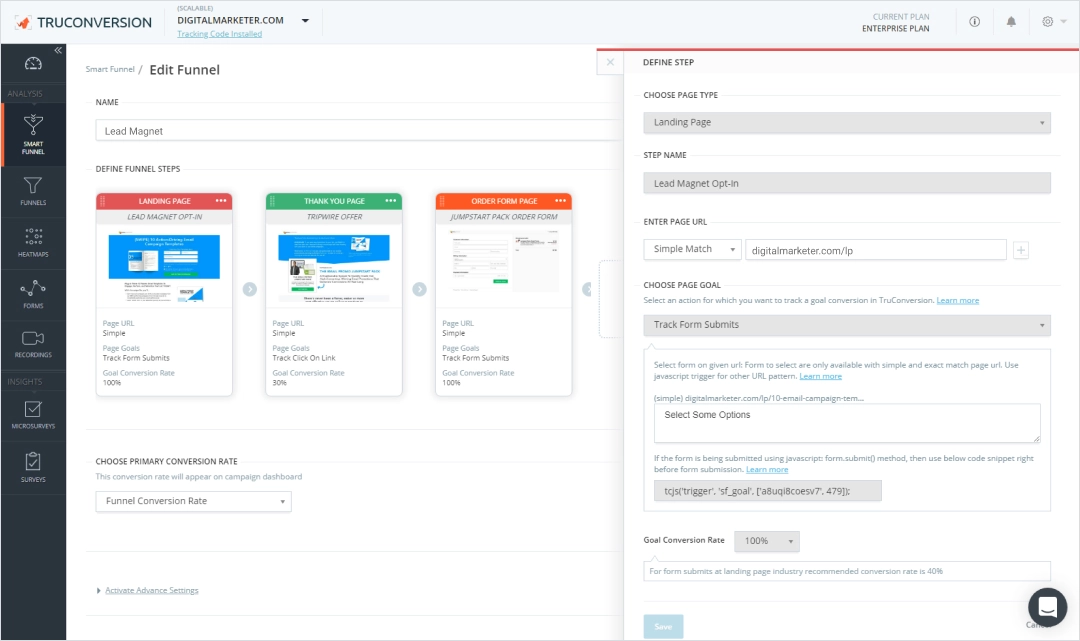
Task: Click the Tracking Code Installed link
Action: tap(219, 34)
